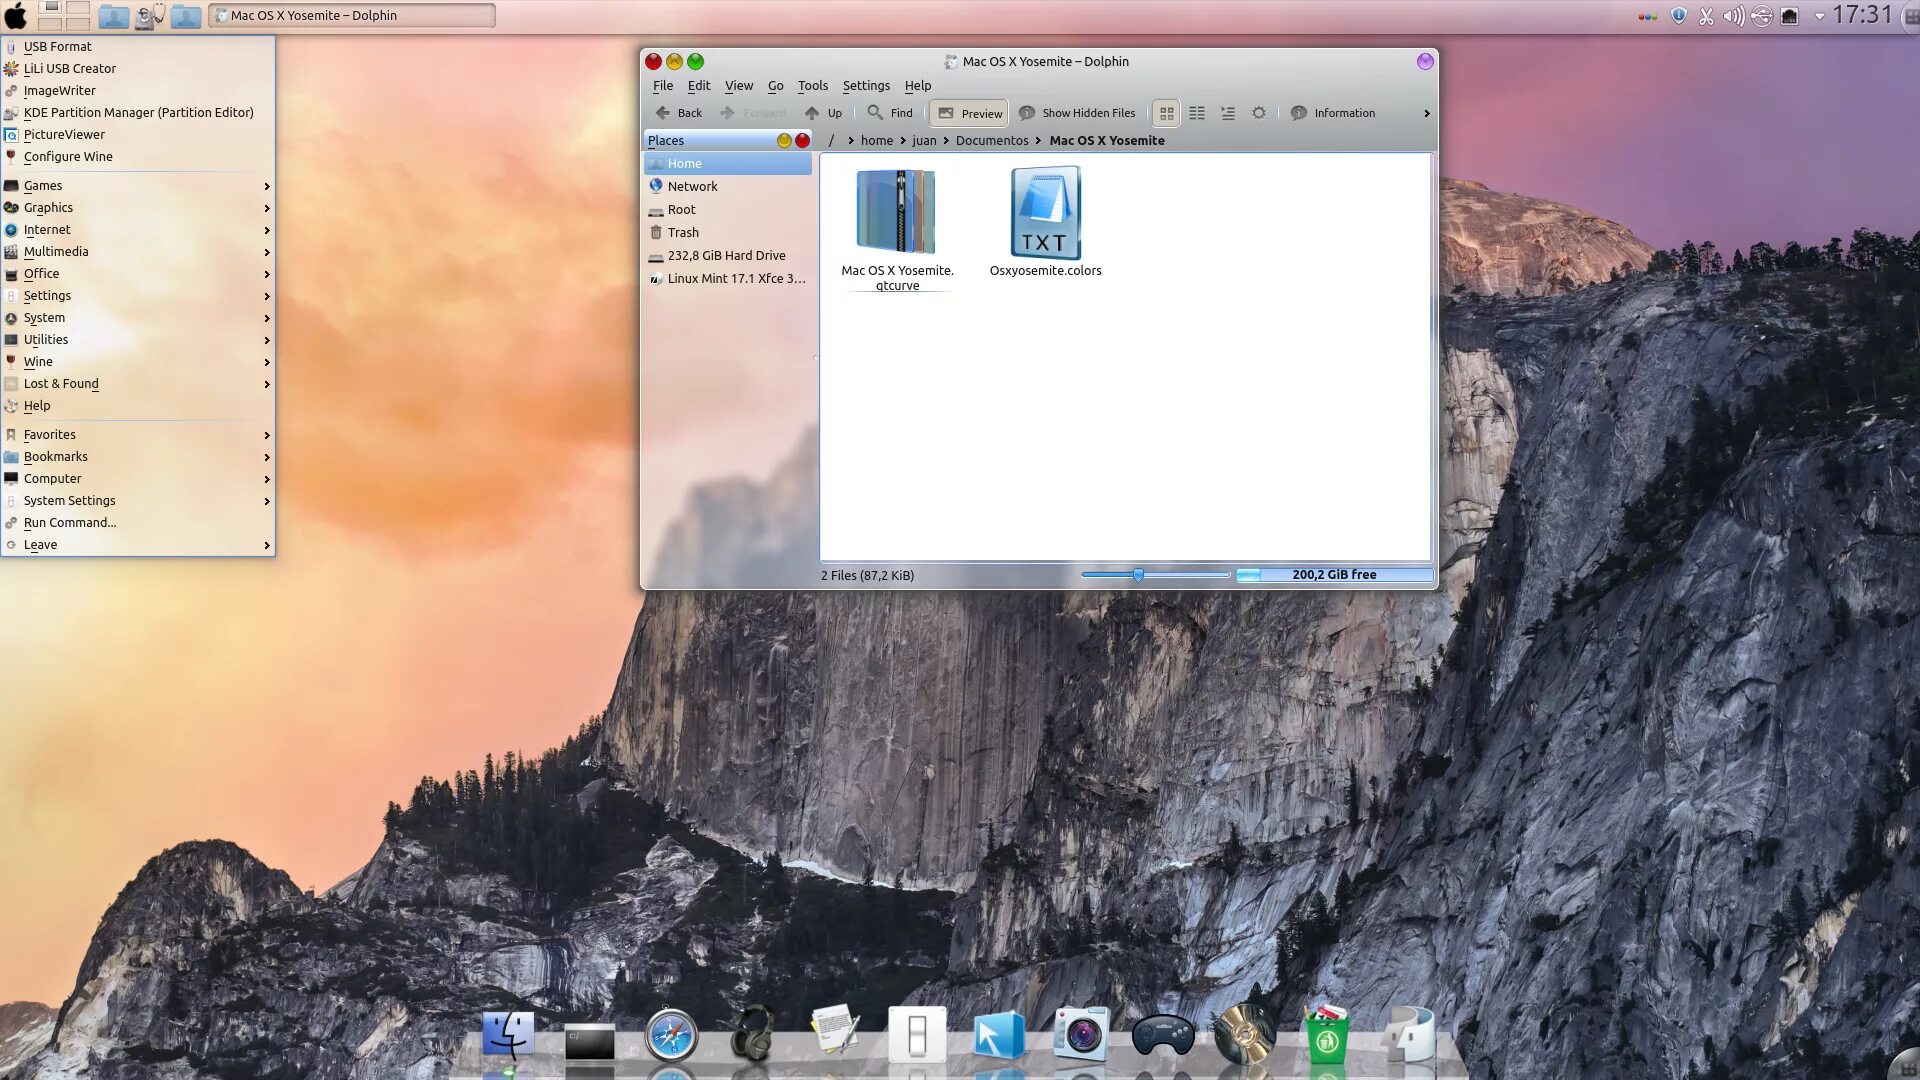Open Finder icon in dock

pyautogui.click(x=508, y=1035)
